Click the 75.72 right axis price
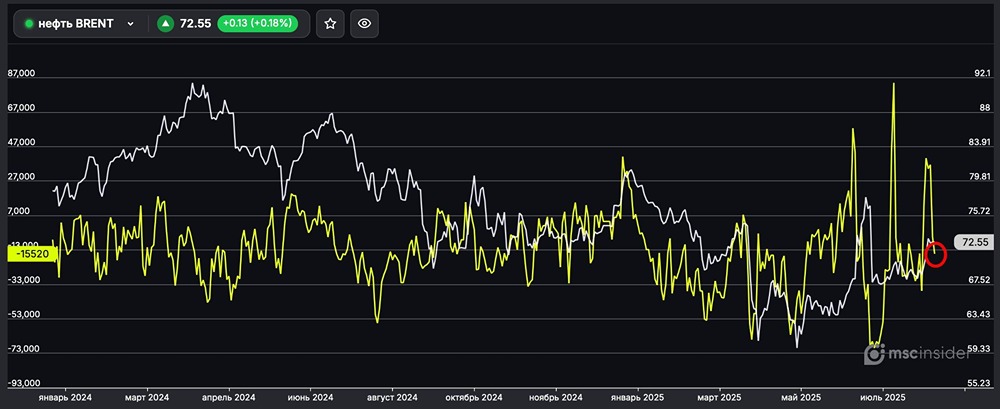This screenshot has width=1000, height=409. 978,211
